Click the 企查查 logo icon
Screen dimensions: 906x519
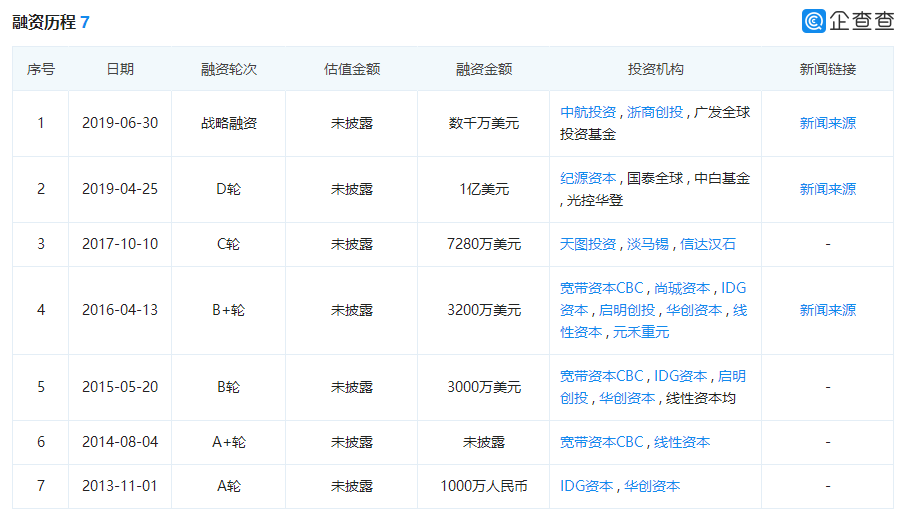coord(814,21)
